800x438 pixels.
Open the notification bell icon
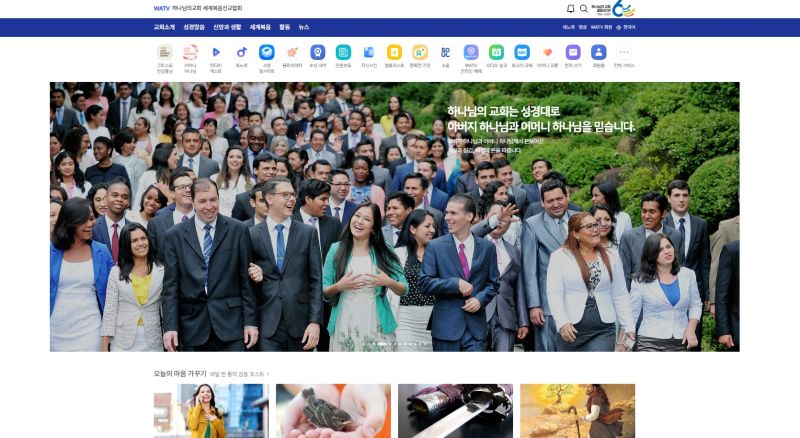tap(570, 9)
